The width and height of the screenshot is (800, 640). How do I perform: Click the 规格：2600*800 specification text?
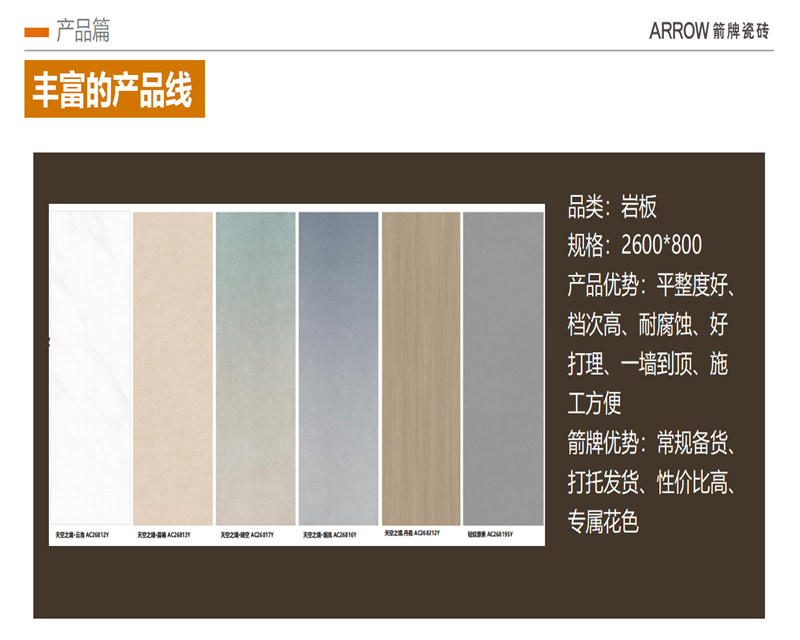[635, 245]
